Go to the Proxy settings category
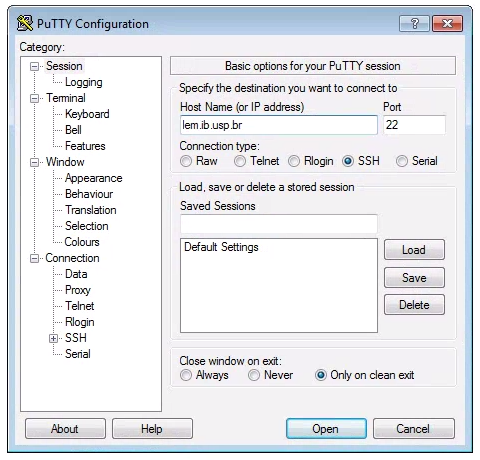This screenshot has width=480, height=460. click(x=78, y=290)
